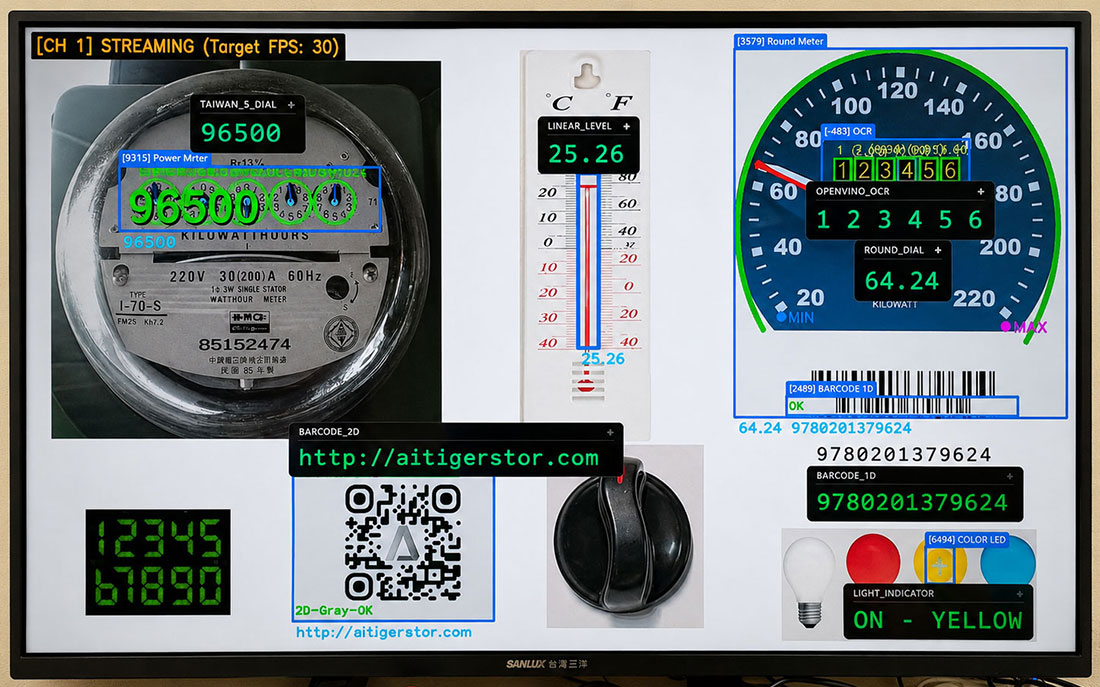This screenshot has width=1100, height=687.
Task: Click the OCR digit box showing 3
Action: point(885,170)
